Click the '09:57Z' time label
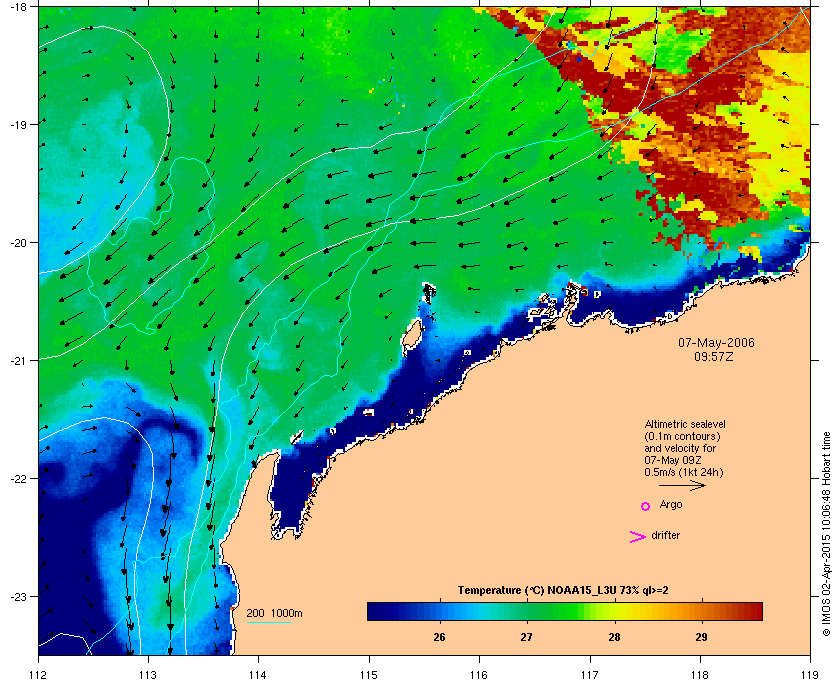The height and width of the screenshot is (680, 840). pos(714,356)
